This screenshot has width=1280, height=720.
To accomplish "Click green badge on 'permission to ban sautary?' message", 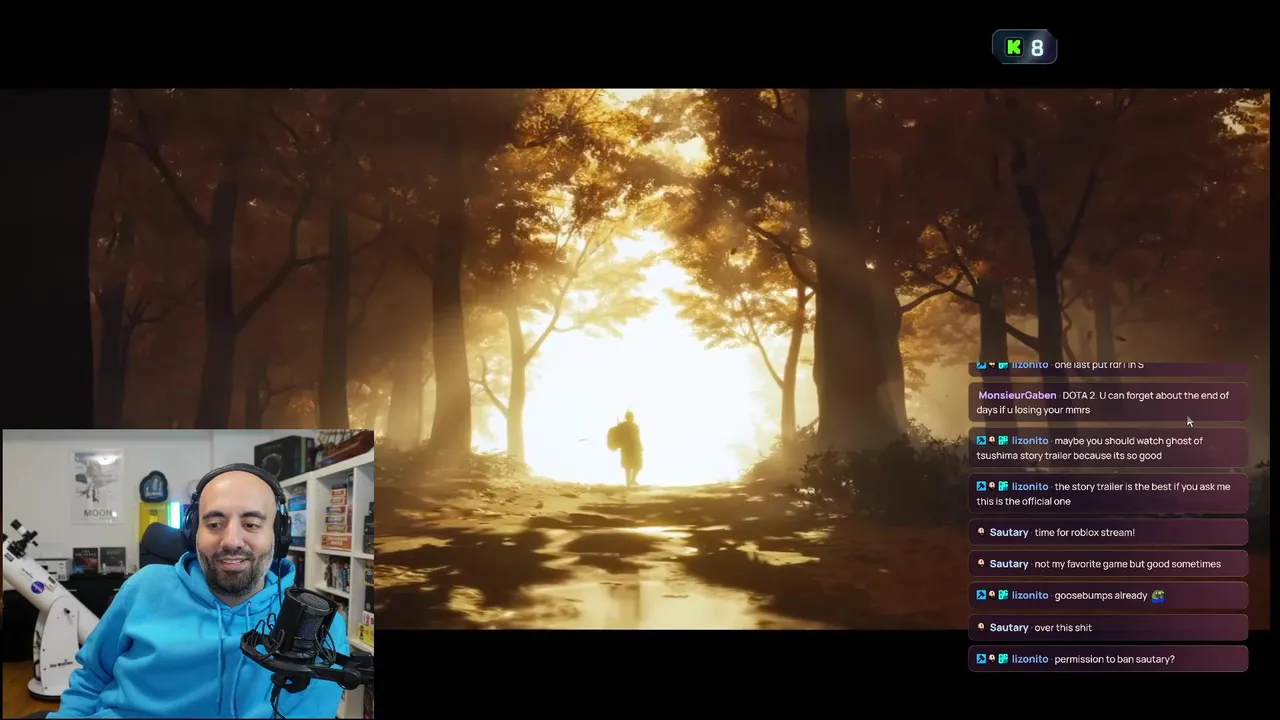I will [x=1003, y=659].
